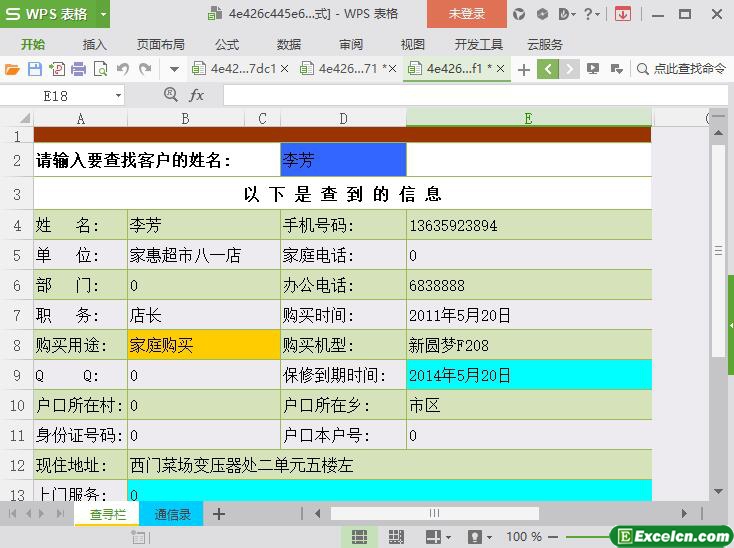Click the print preview icon
This screenshot has width=734, height=548.
tap(100, 69)
